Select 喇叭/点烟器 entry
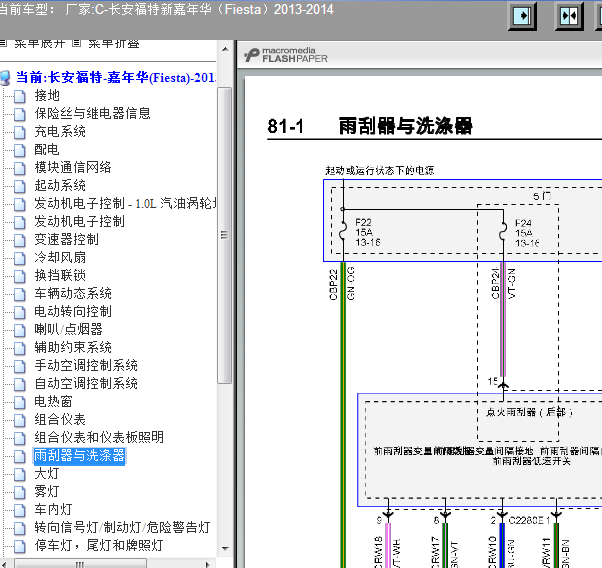 (x=68, y=330)
